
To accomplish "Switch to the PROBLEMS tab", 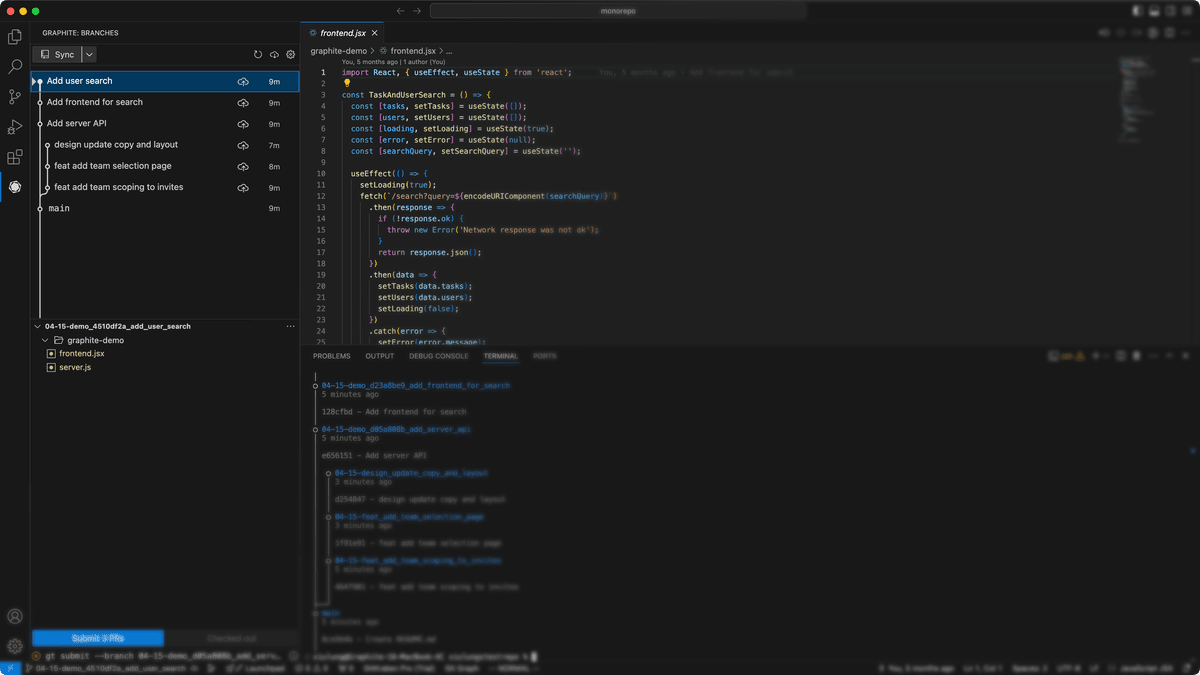I will [x=331, y=356].
